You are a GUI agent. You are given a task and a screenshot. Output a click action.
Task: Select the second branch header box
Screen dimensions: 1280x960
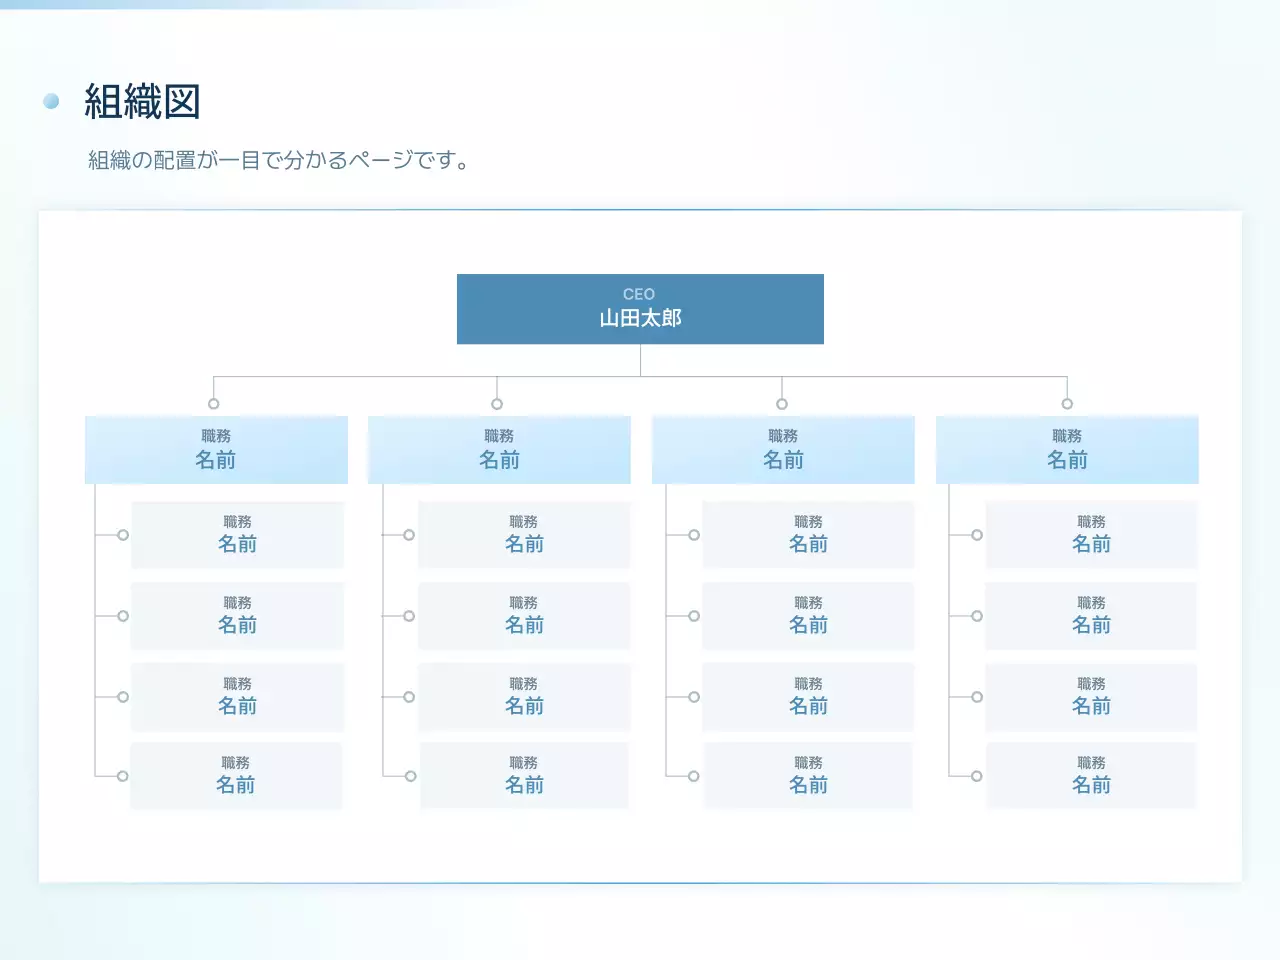click(499, 450)
